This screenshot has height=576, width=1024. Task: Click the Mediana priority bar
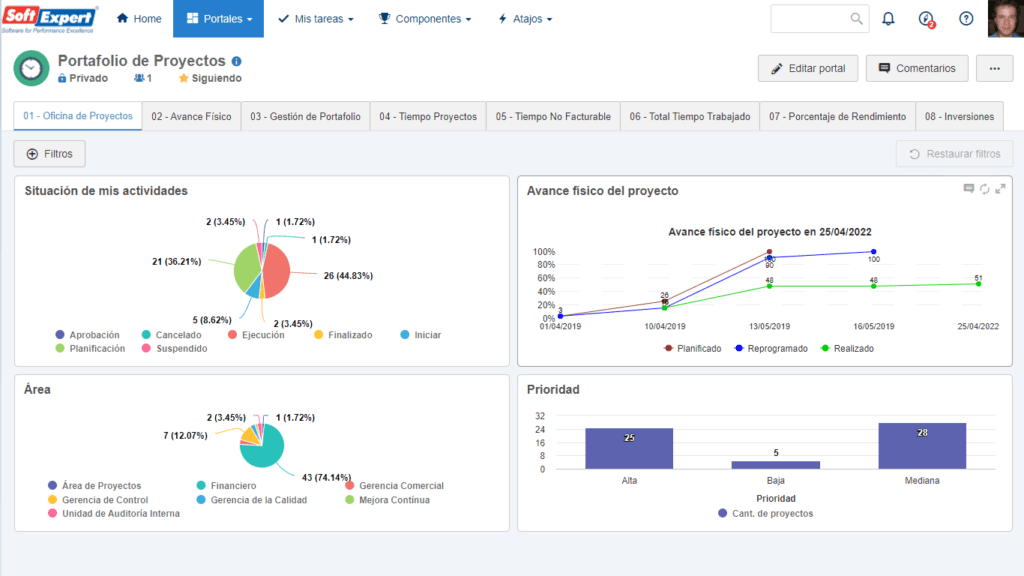click(x=922, y=445)
